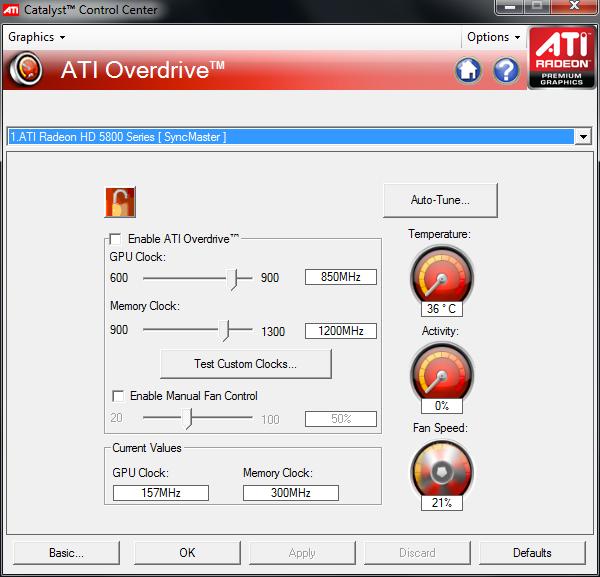The height and width of the screenshot is (577, 600).
Task: Click Test Custom Clocks button
Action: click(x=246, y=363)
